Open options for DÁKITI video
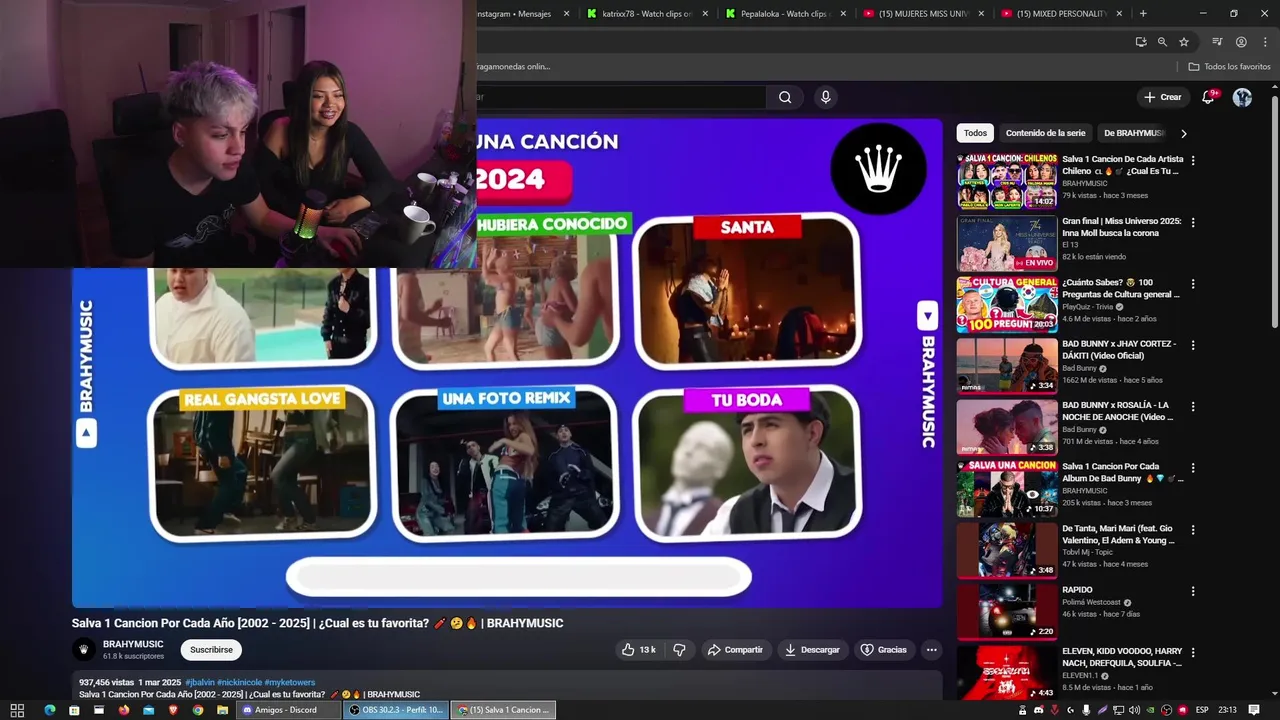 point(1192,345)
